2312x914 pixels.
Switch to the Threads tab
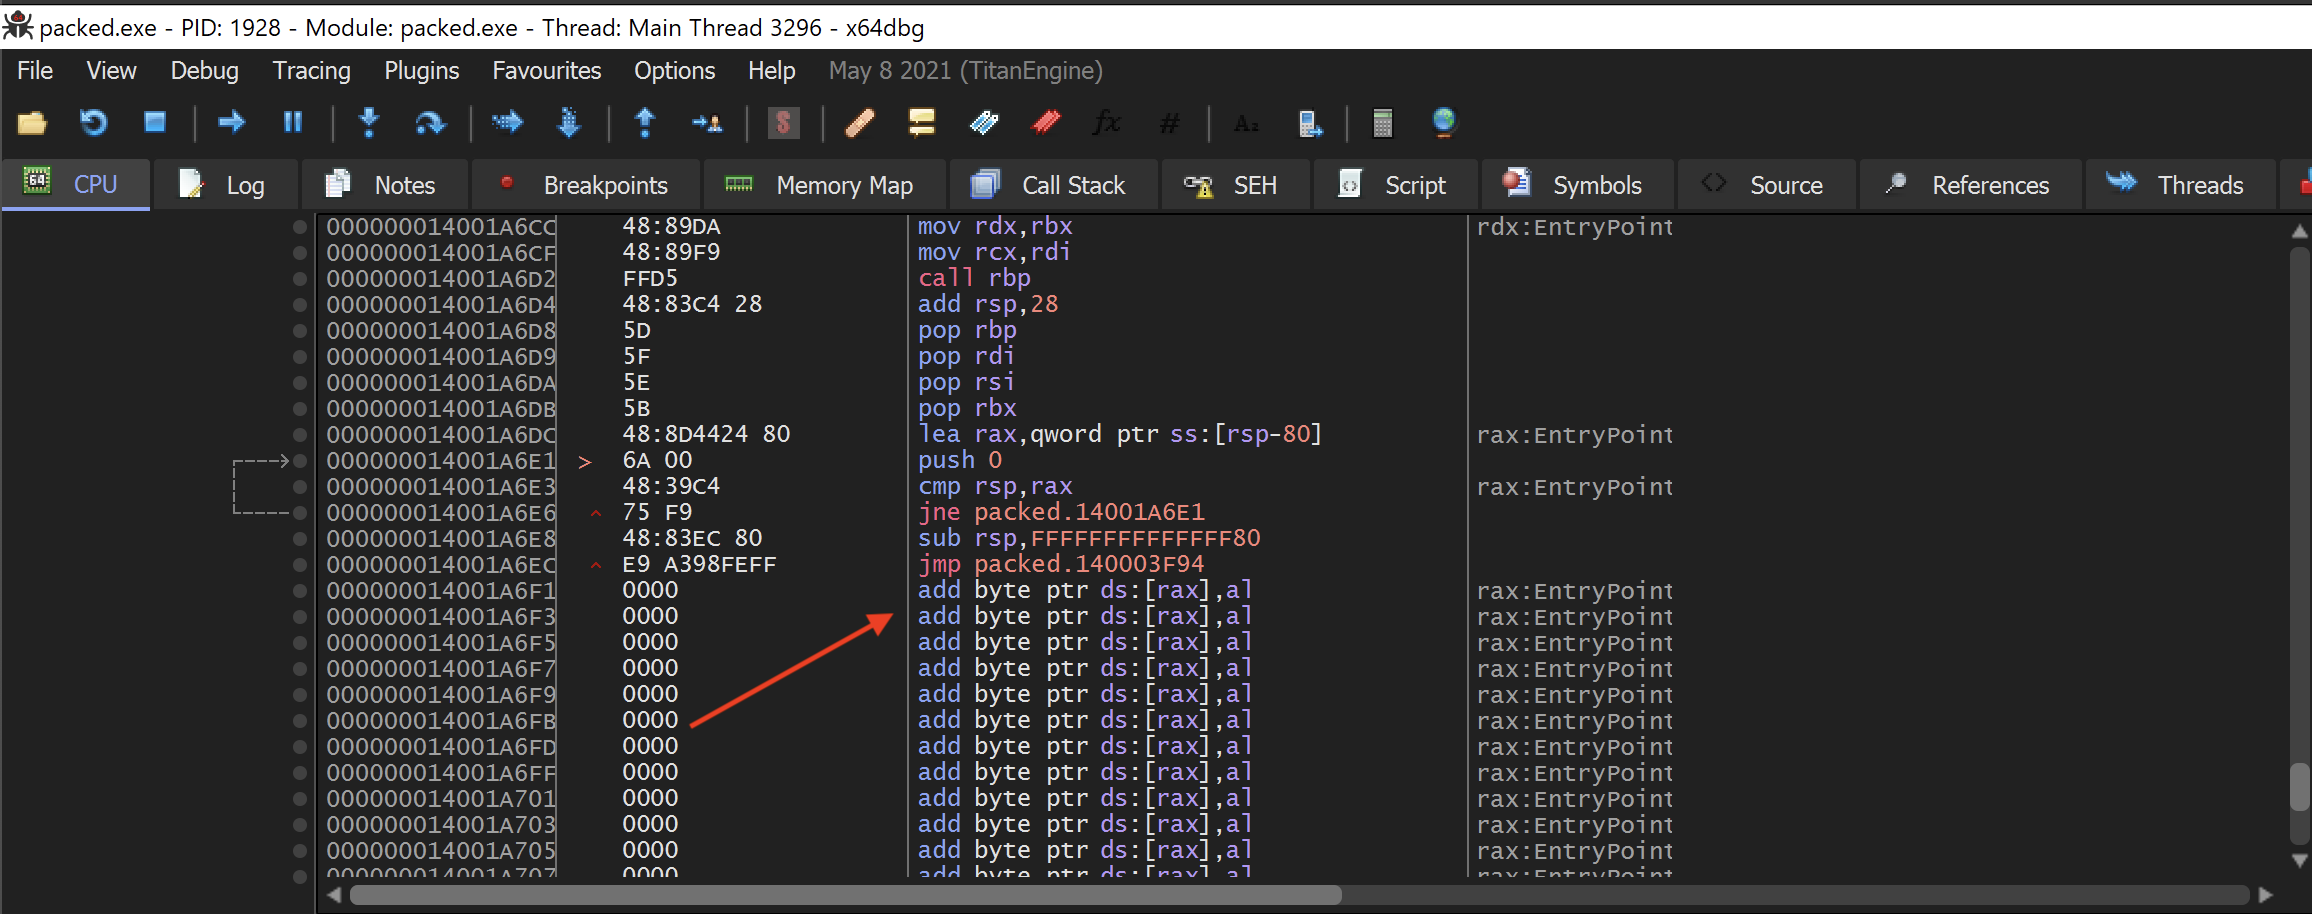point(2180,185)
